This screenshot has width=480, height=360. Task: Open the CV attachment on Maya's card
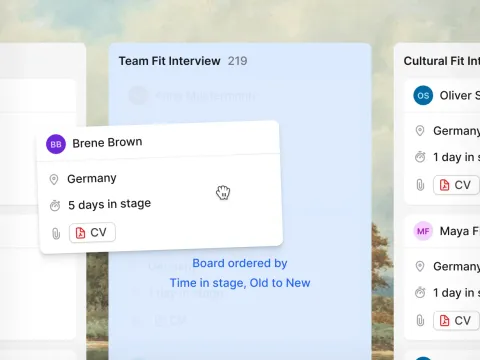(x=456, y=321)
